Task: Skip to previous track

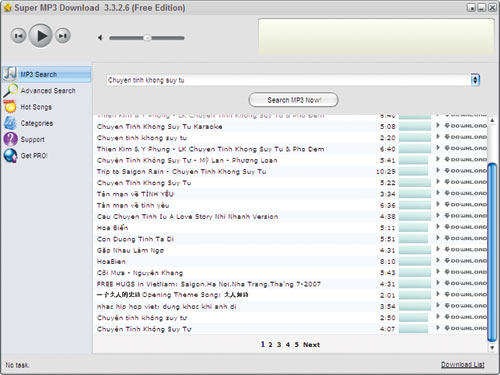Action: (18, 36)
